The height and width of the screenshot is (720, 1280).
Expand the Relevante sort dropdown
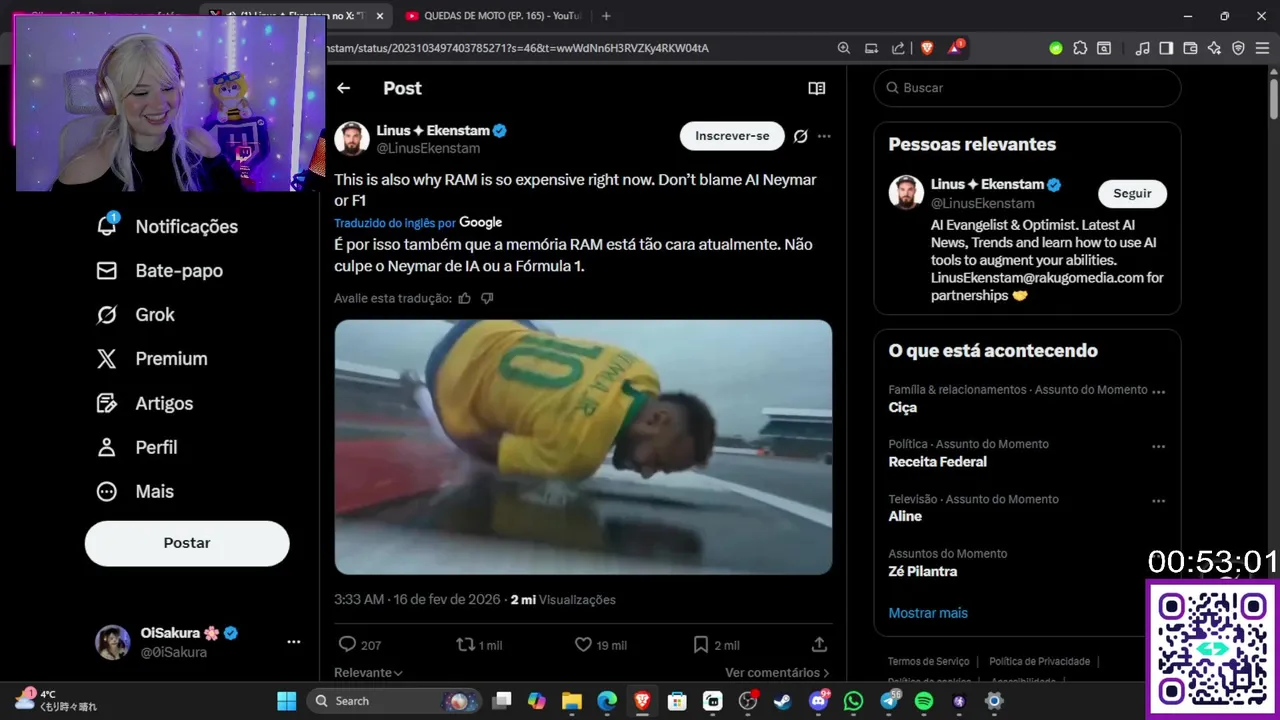[368, 673]
